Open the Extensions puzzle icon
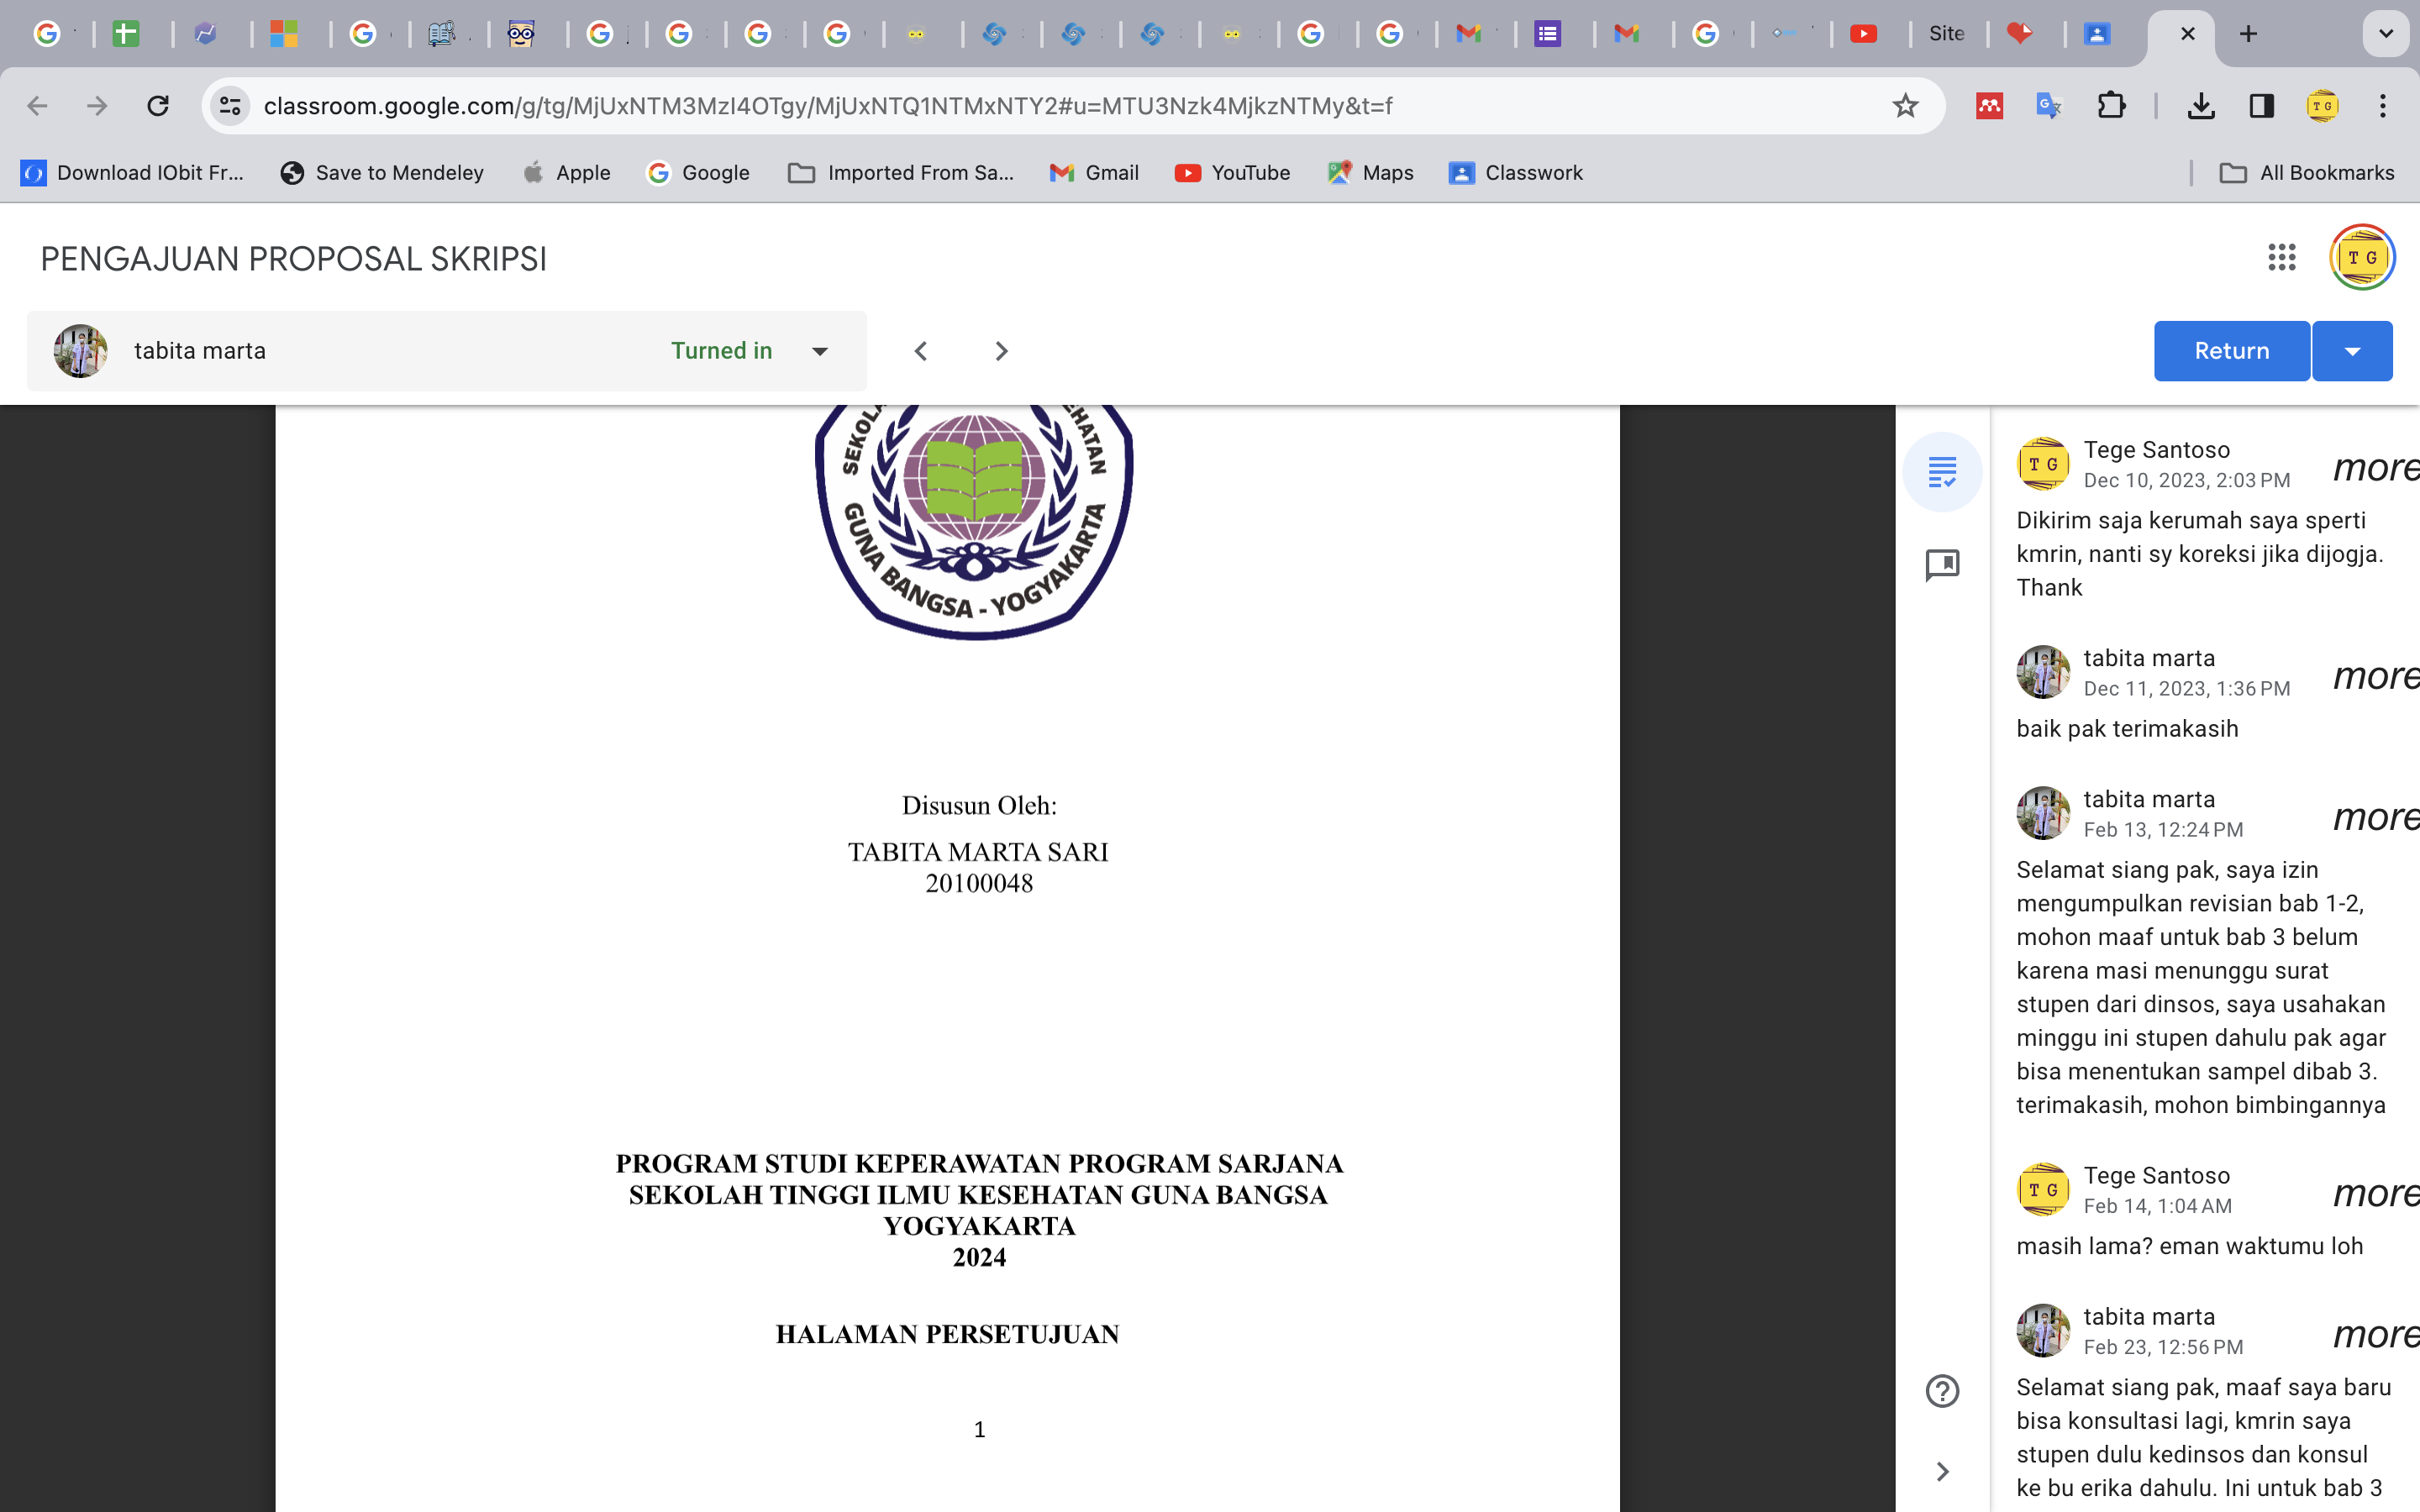Image resolution: width=2420 pixels, height=1512 pixels. pyautogui.click(x=2111, y=106)
